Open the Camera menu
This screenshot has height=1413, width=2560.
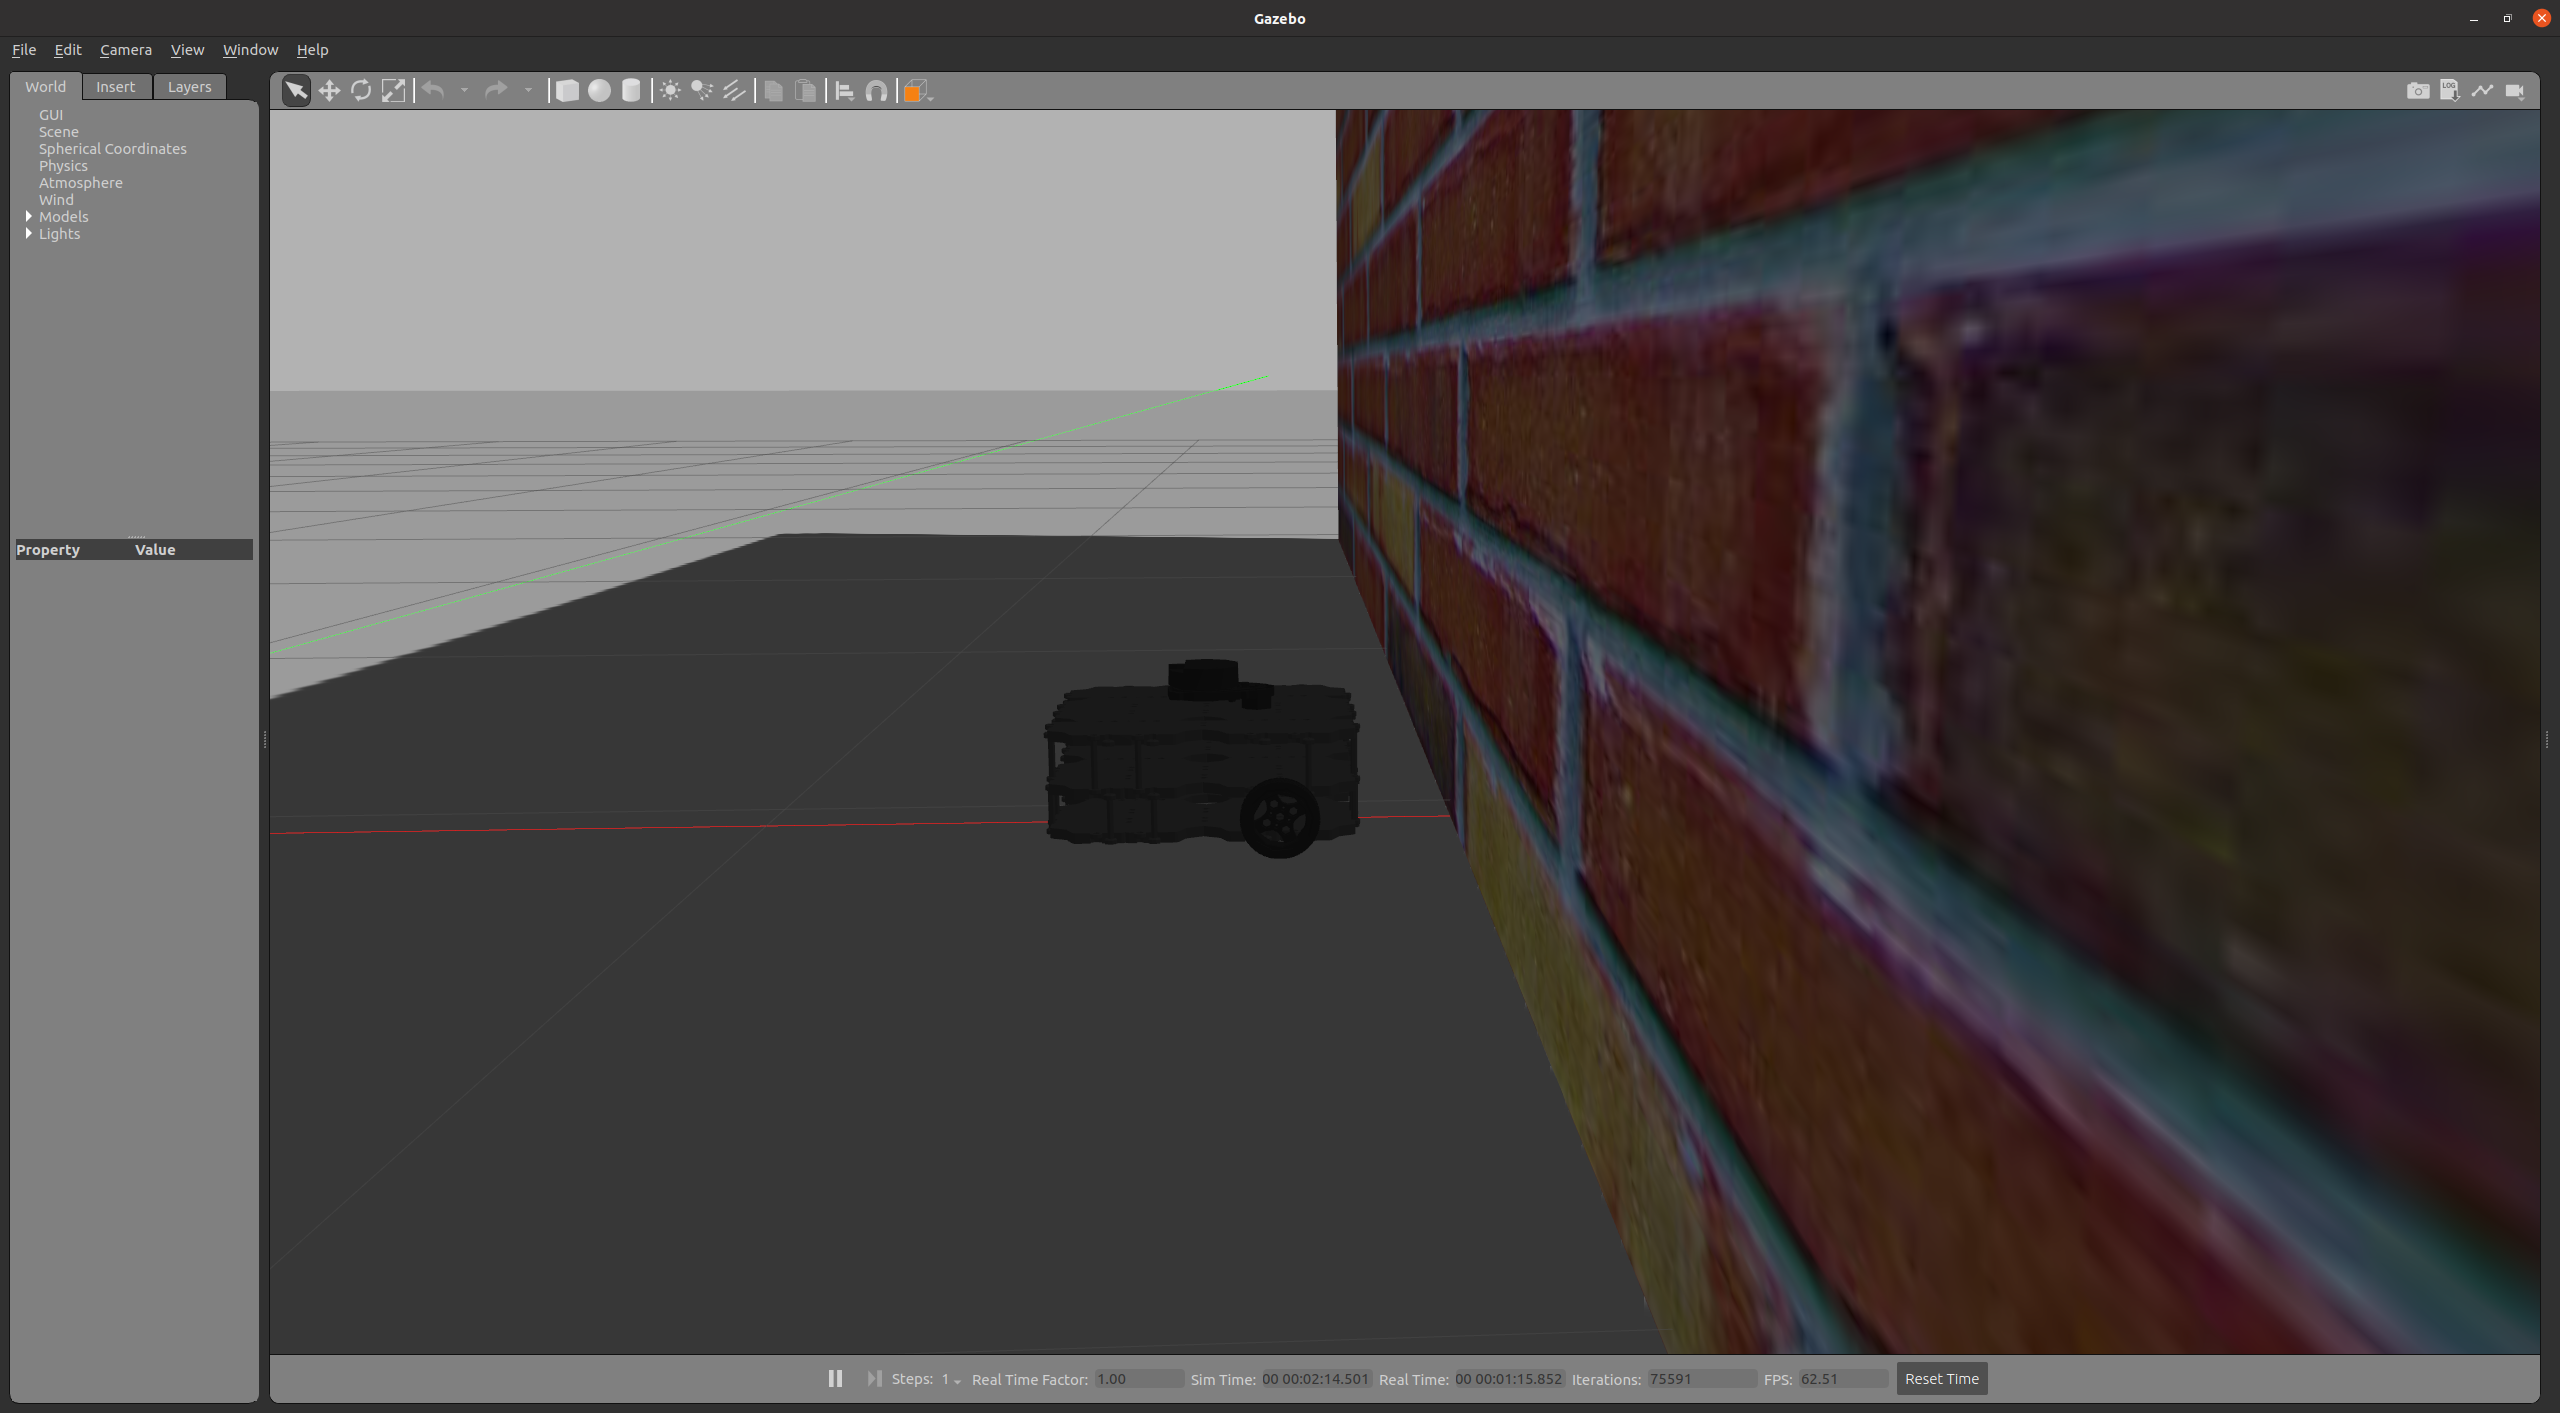pyautogui.click(x=125, y=50)
